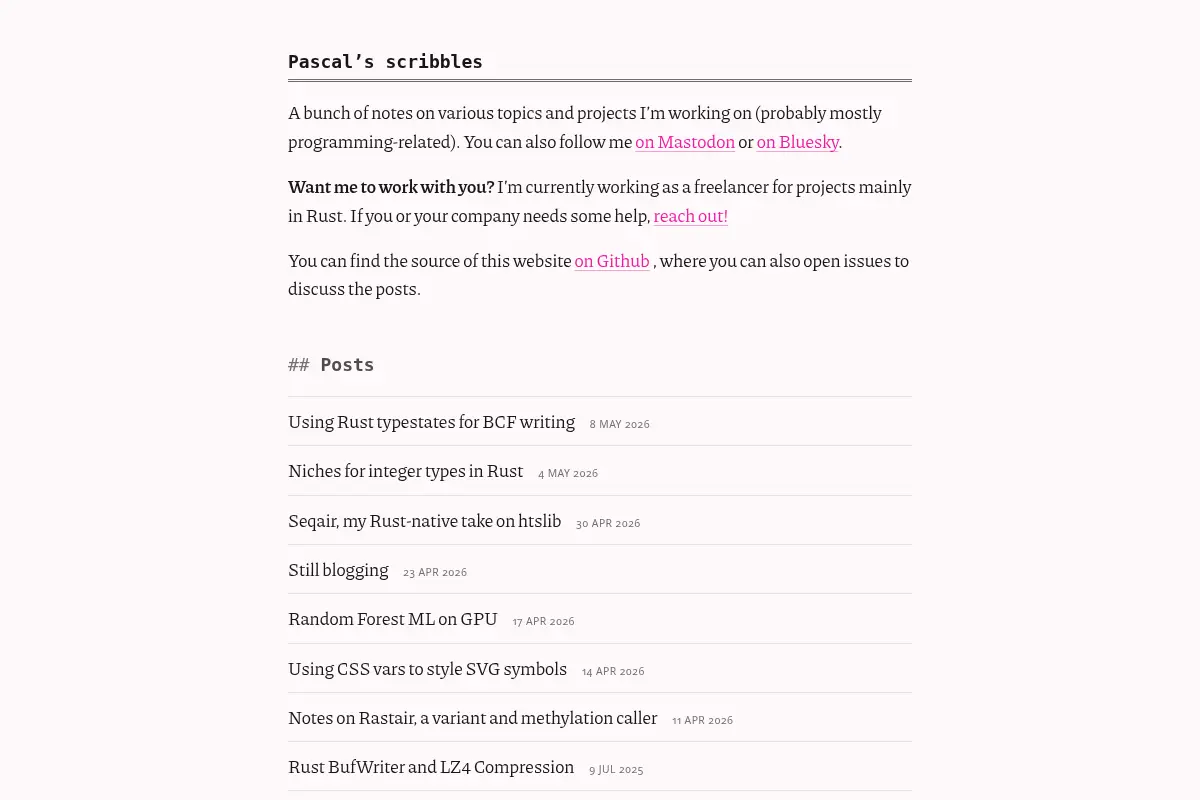This screenshot has width=1200, height=800.
Task: Click the "Want me to work with you?" text
Action: point(391,187)
